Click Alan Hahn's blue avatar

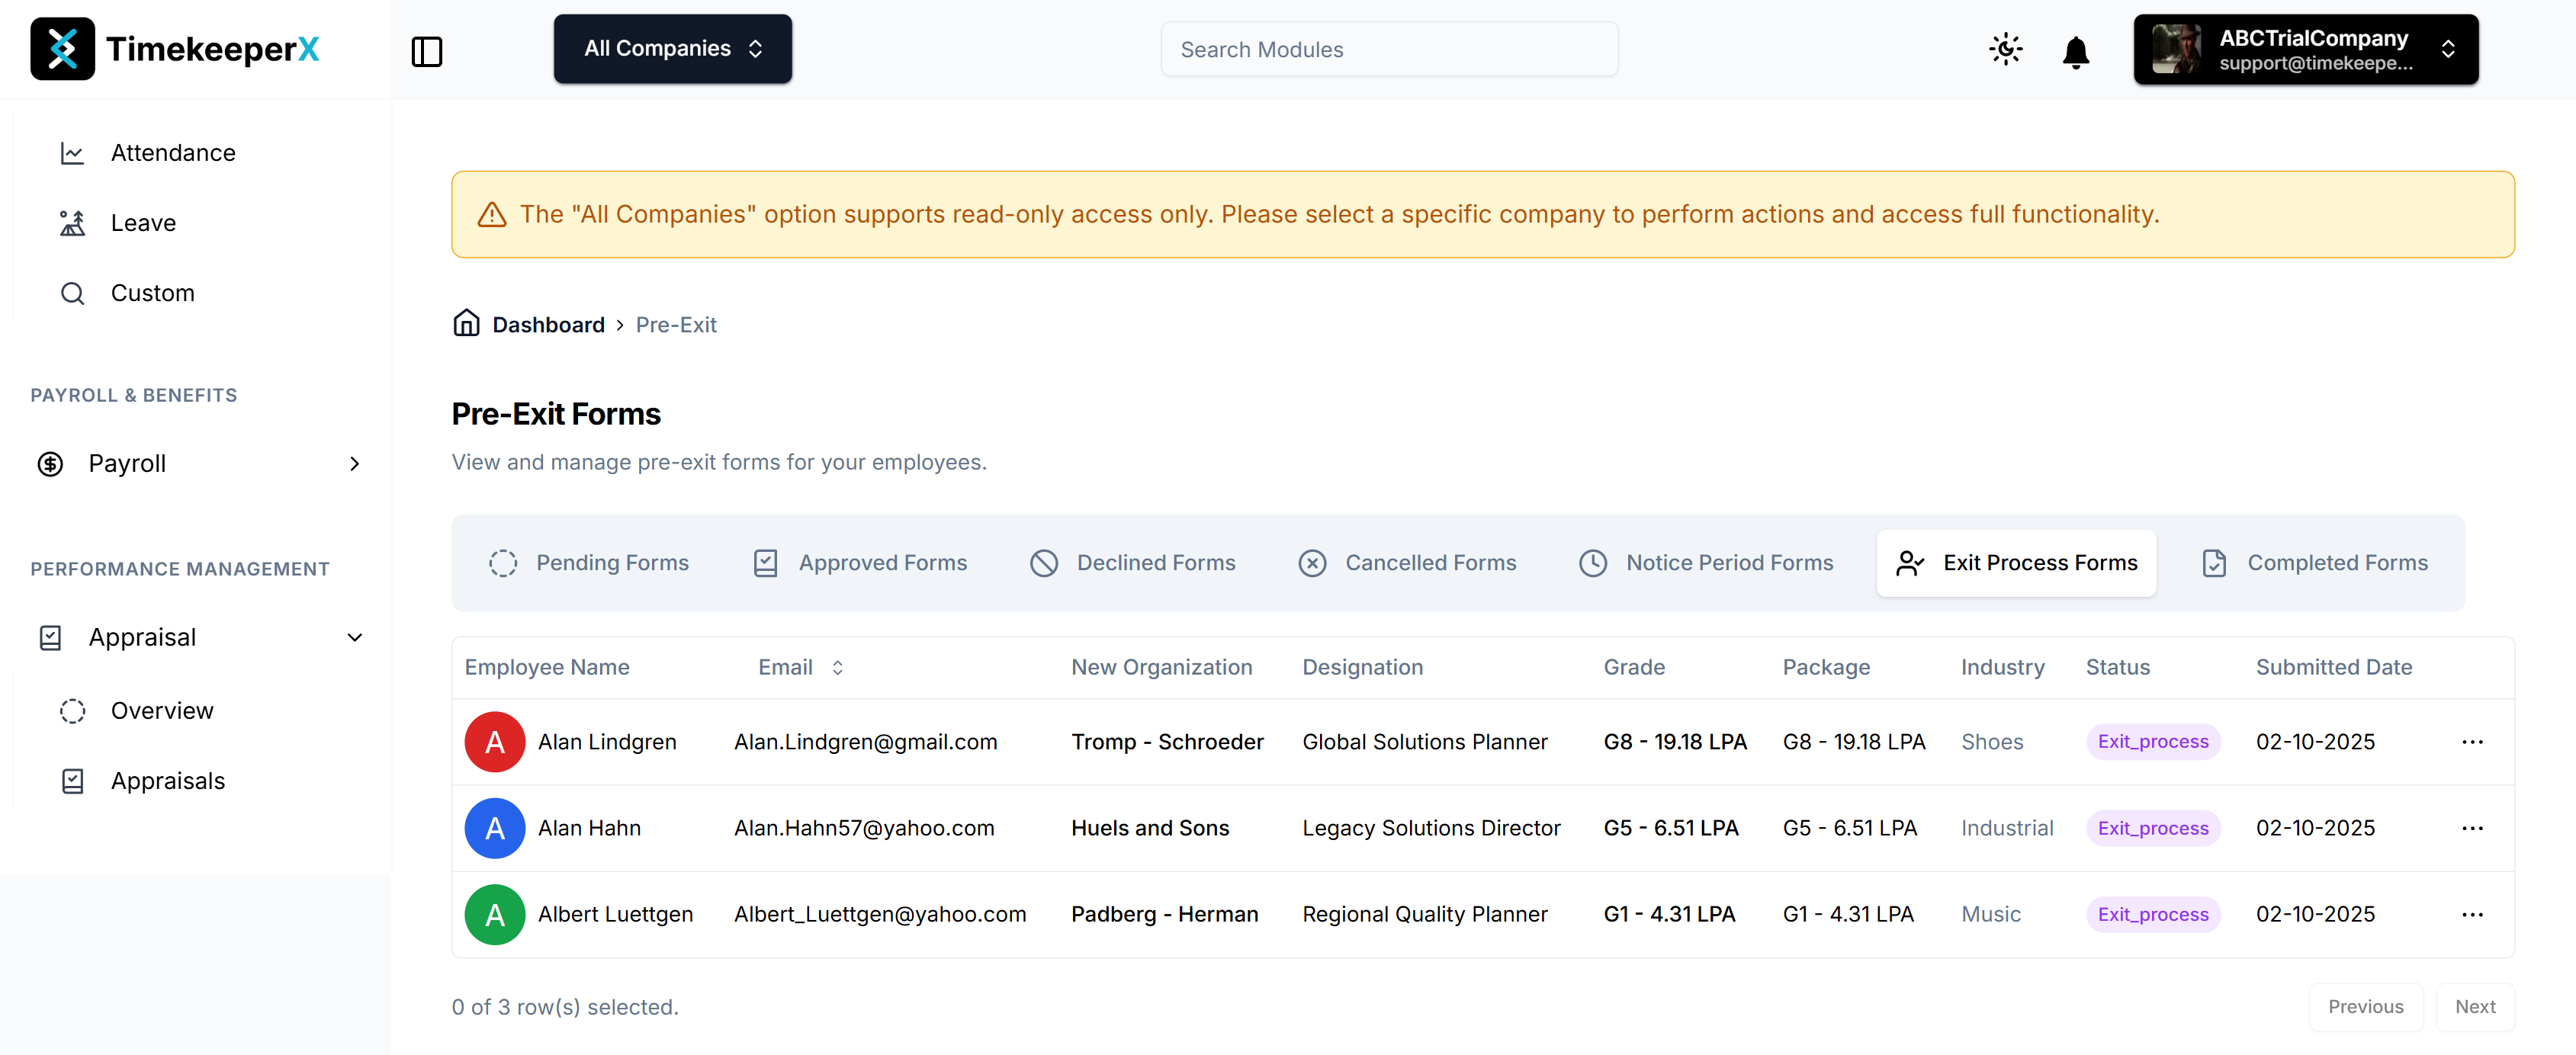[x=494, y=828]
